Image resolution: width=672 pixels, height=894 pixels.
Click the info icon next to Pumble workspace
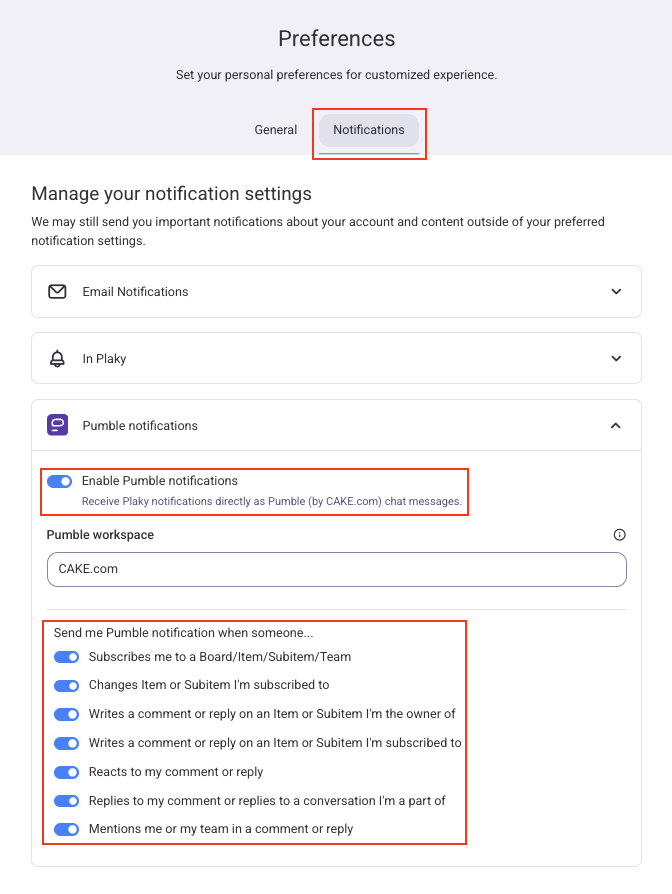pyautogui.click(x=619, y=535)
